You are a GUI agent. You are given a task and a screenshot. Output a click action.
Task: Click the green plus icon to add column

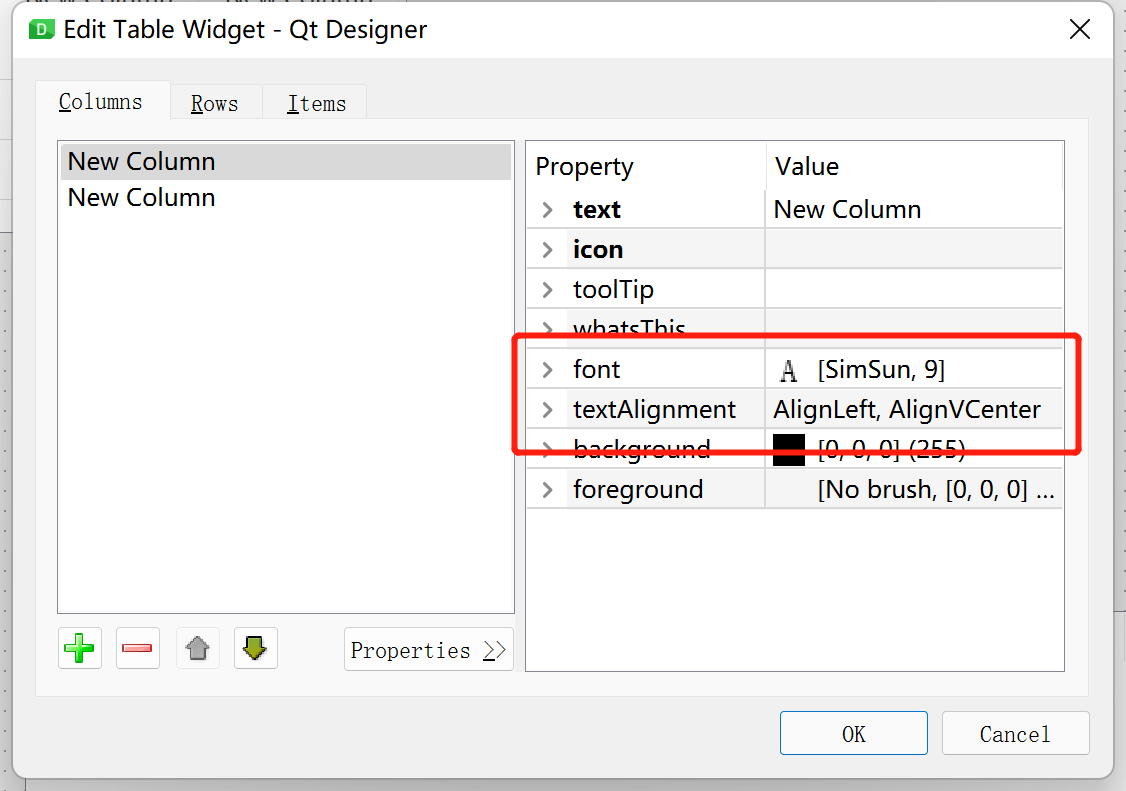79,648
